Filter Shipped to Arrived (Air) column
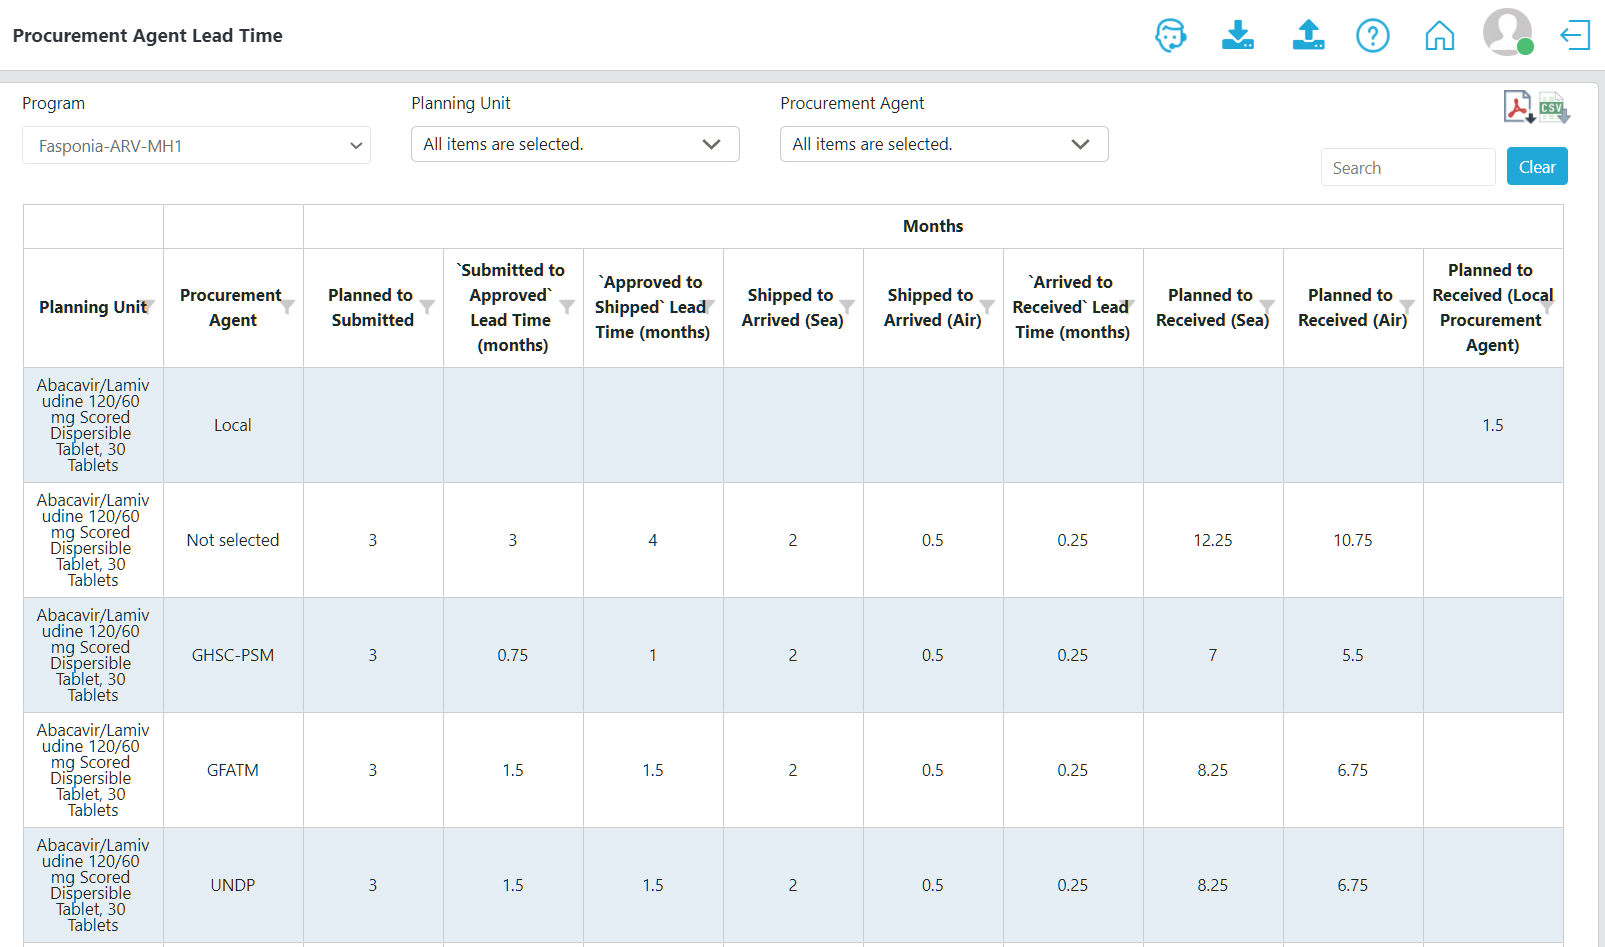 987,306
